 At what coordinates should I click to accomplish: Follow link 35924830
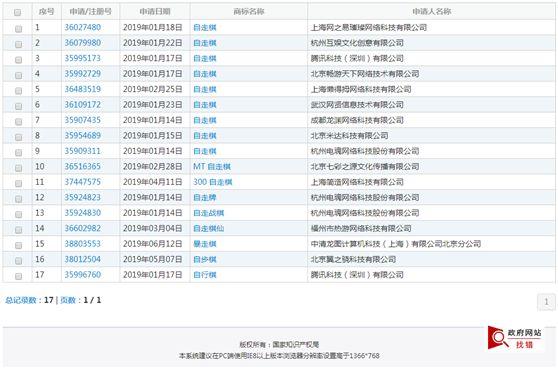[83, 213]
